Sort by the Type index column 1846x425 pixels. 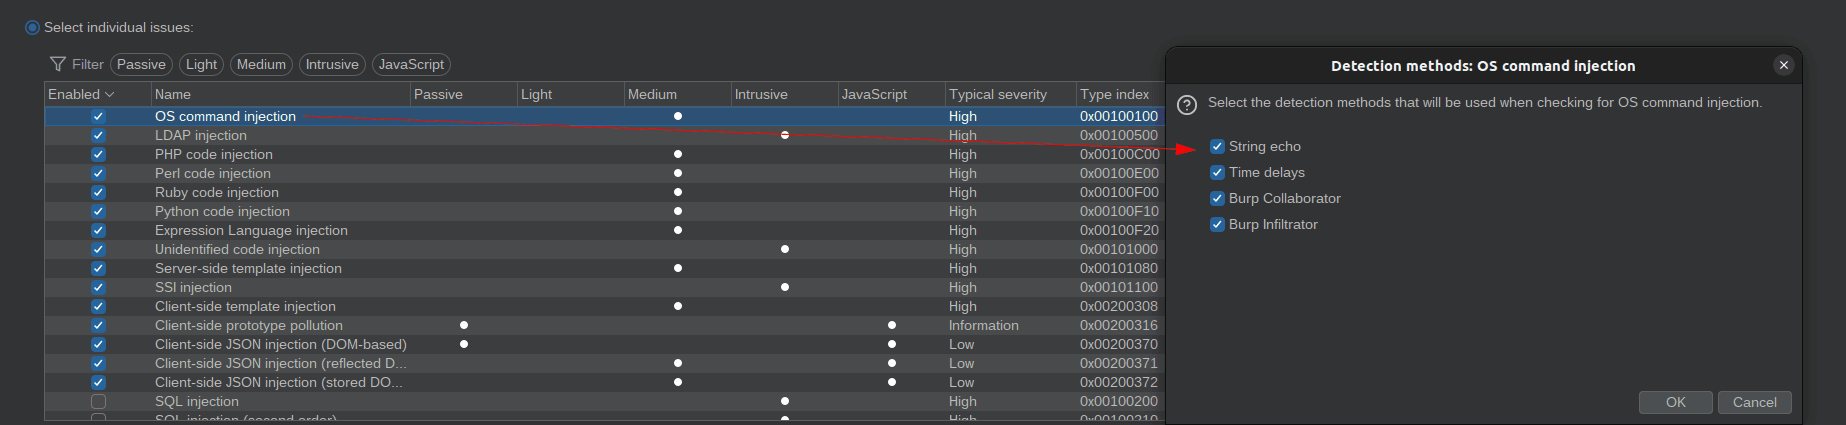pos(1115,94)
